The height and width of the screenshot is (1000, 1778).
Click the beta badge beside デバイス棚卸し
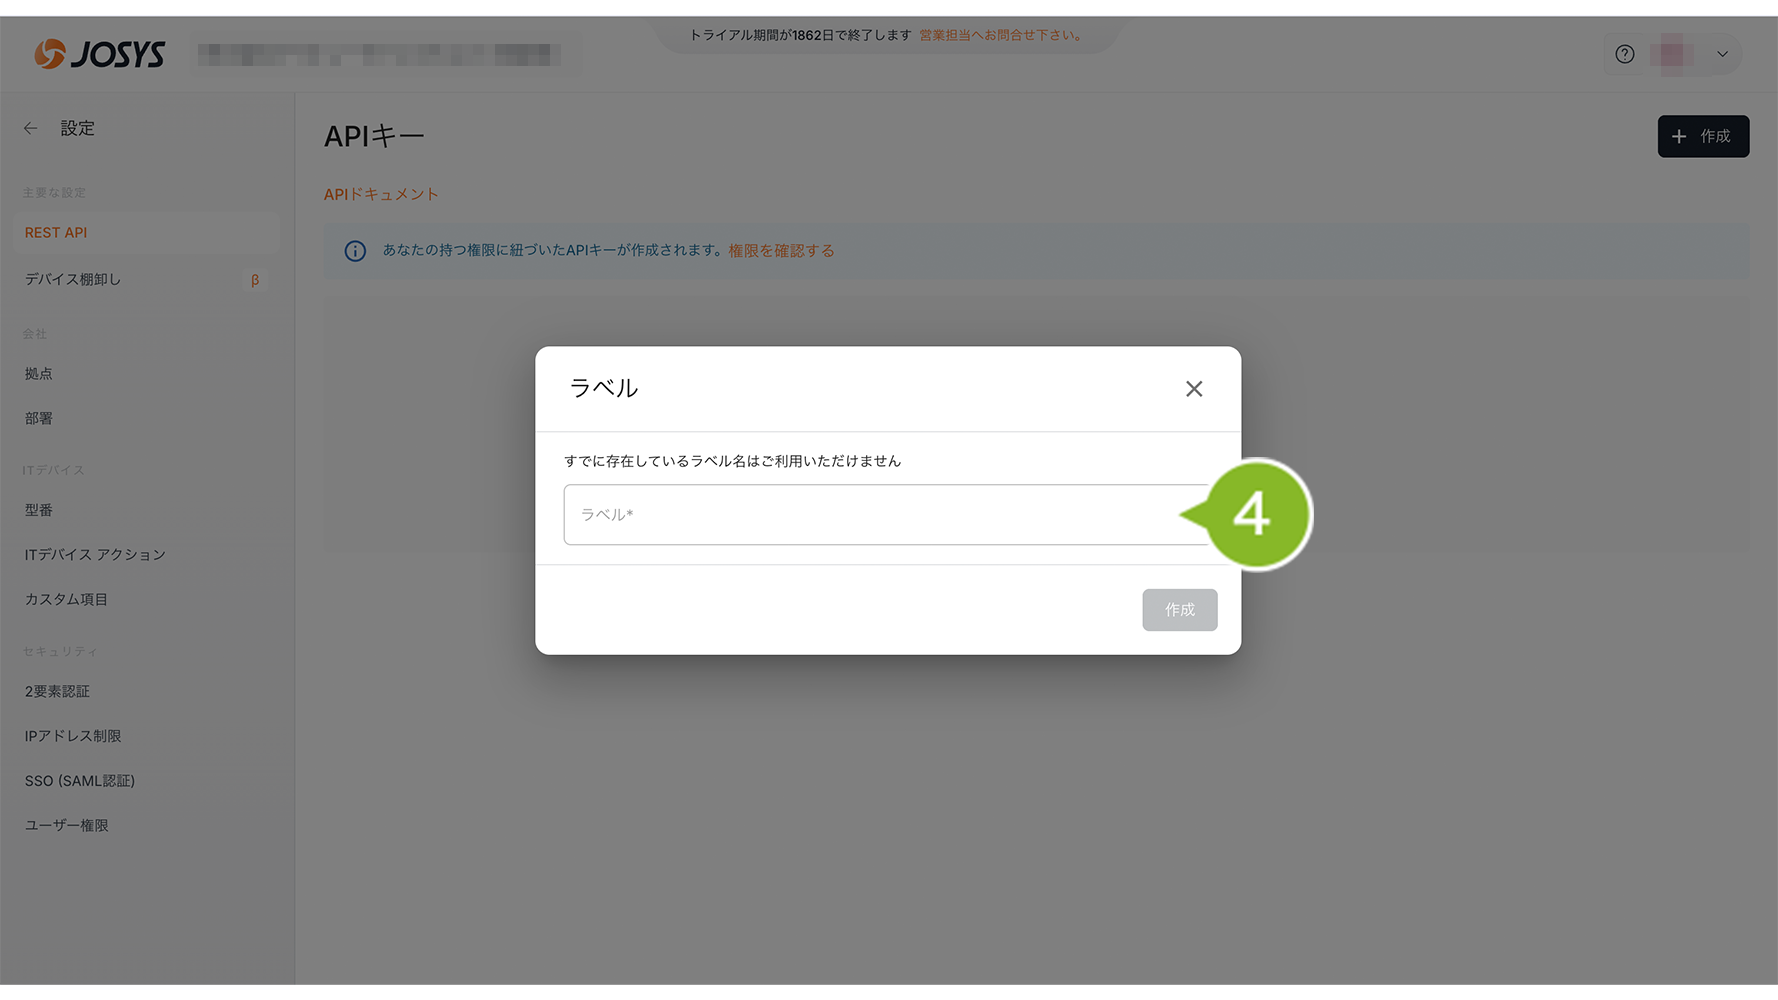coord(255,280)
